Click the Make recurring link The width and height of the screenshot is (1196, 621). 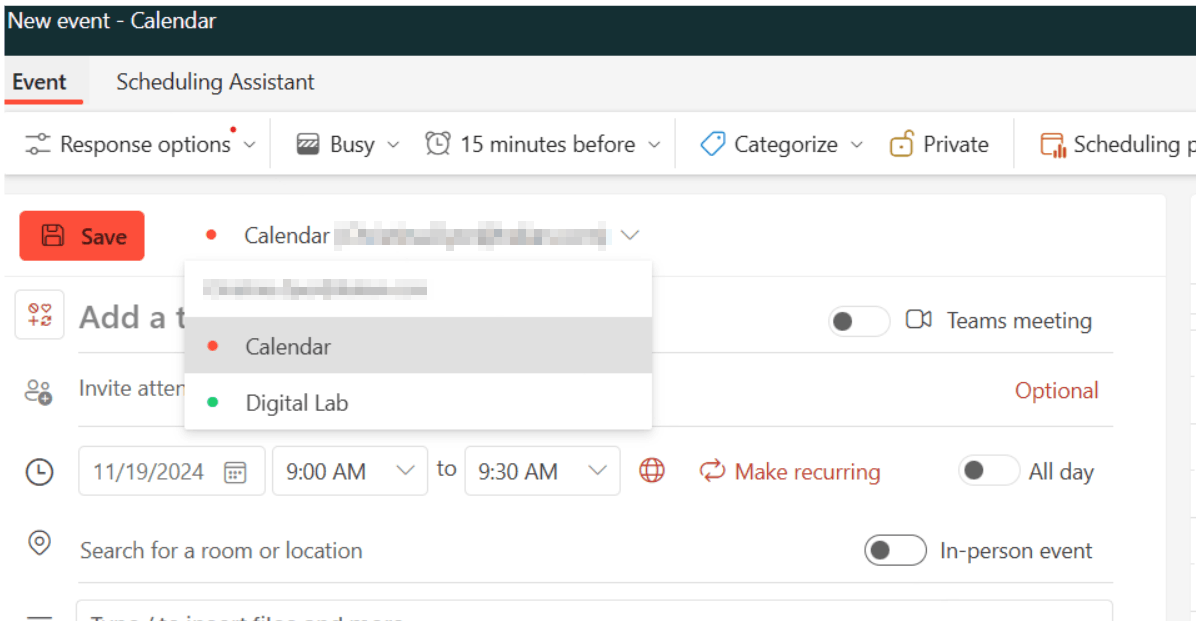[790, 470]
